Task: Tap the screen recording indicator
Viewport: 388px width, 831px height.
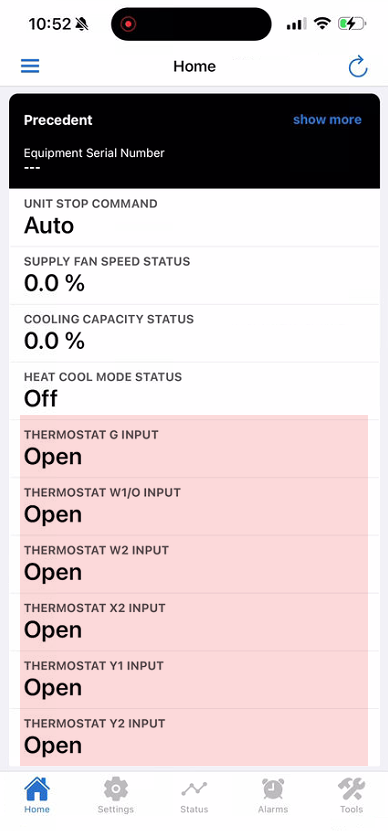Action: tap(129, 24)
